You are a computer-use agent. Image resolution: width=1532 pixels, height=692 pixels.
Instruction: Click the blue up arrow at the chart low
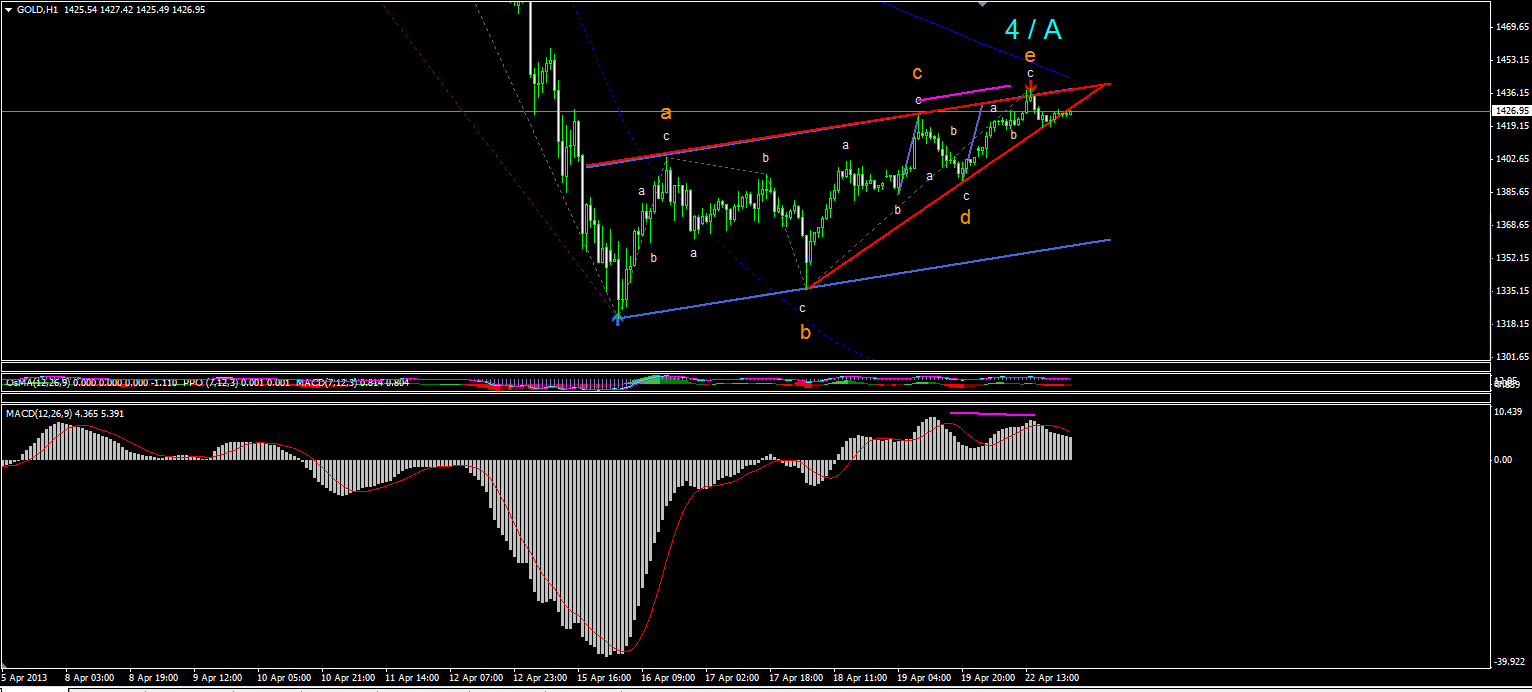pyautogui.click(x=617, y=318)
